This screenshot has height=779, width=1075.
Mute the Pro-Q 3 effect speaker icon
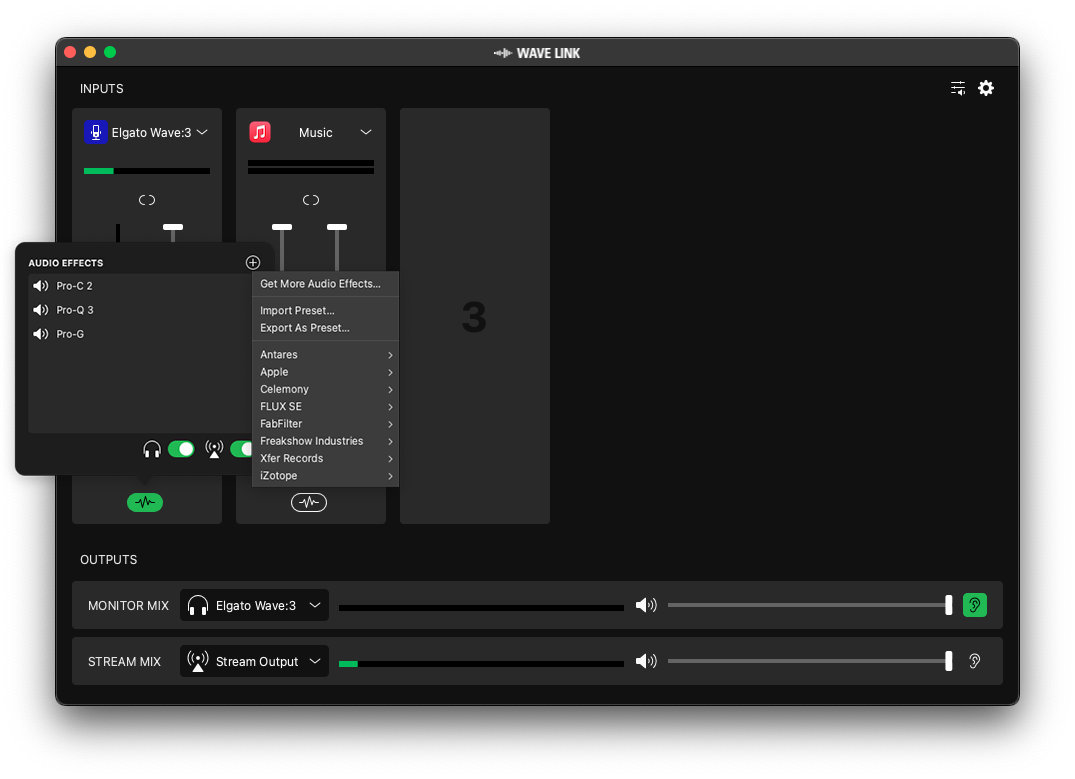tap(40, 310)
